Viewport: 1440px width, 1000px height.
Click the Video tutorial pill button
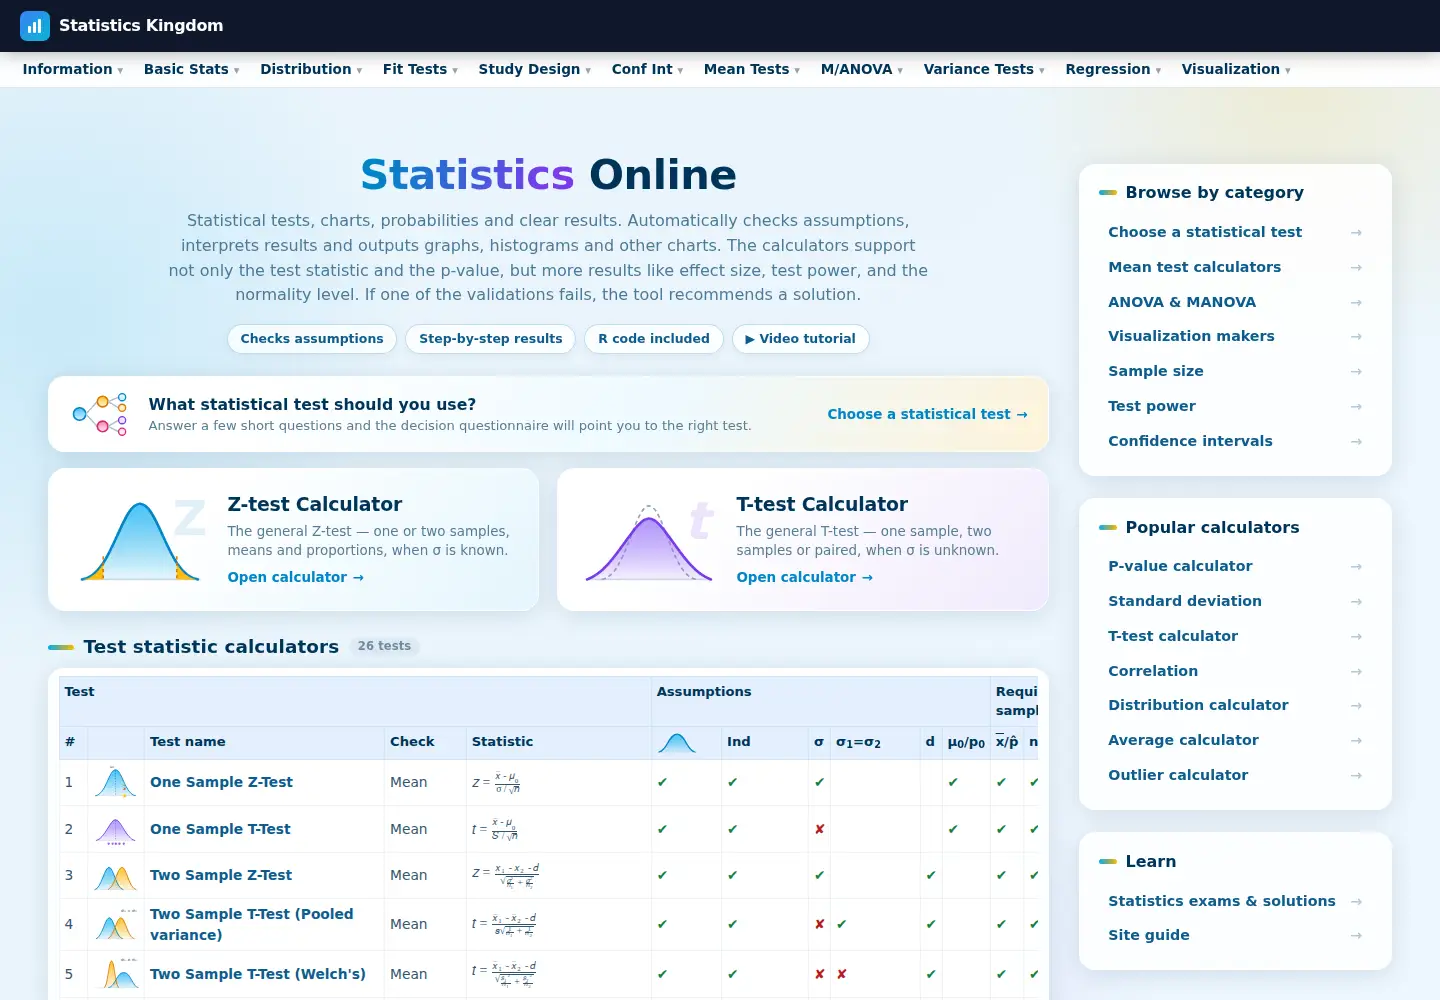click(x=801, y=339)
